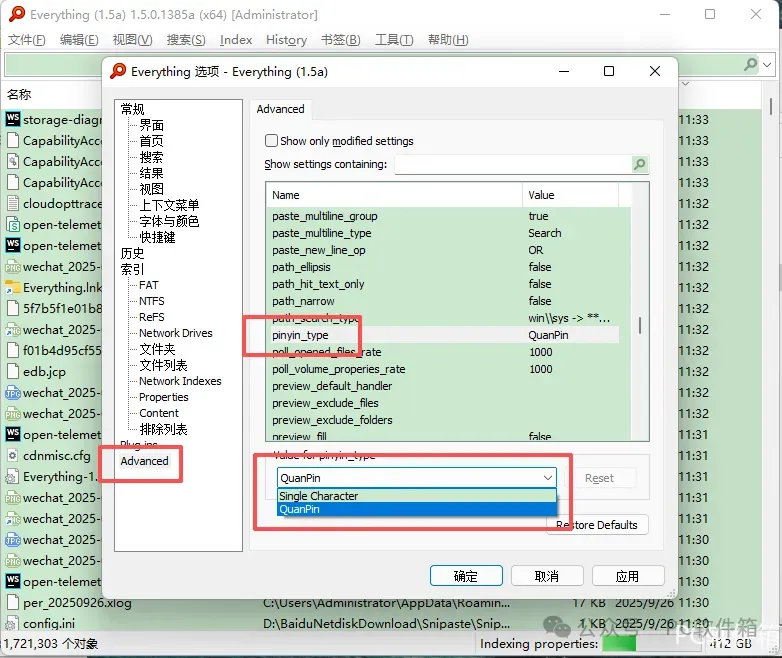This screenshot has width=782, height=658.
Task: Select preview_default_handler setting row
Action: 444,386
